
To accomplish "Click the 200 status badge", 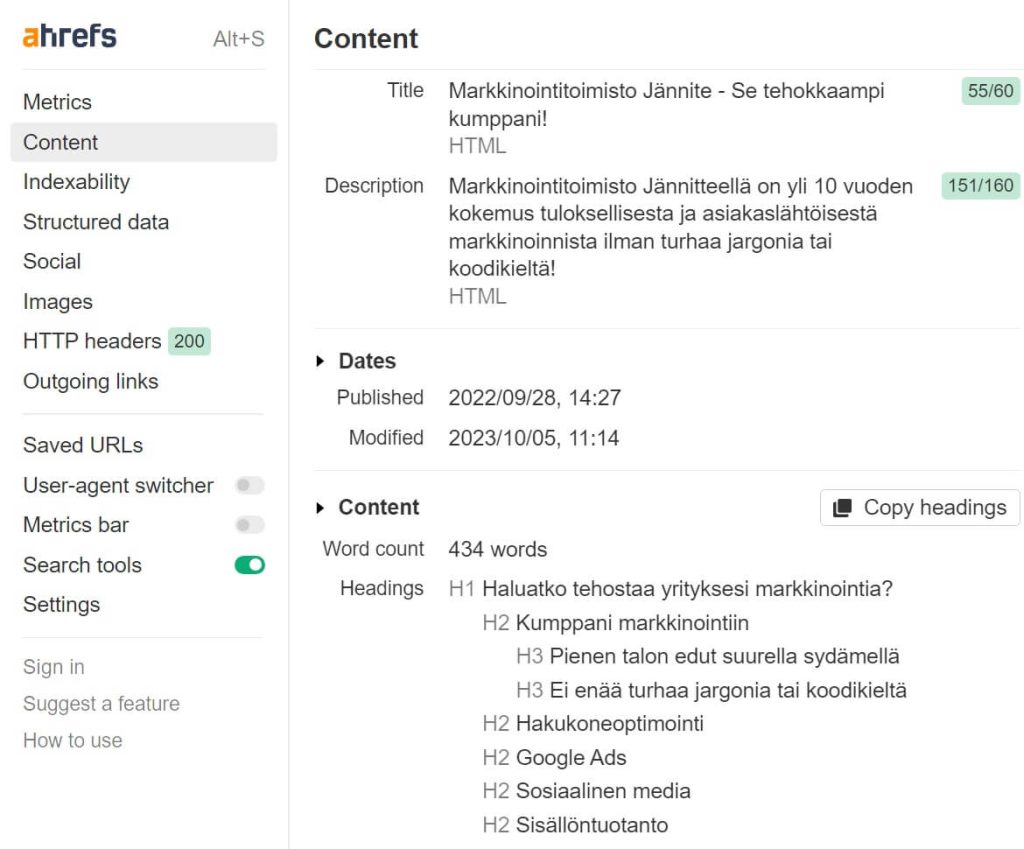I will click(189, 341).
